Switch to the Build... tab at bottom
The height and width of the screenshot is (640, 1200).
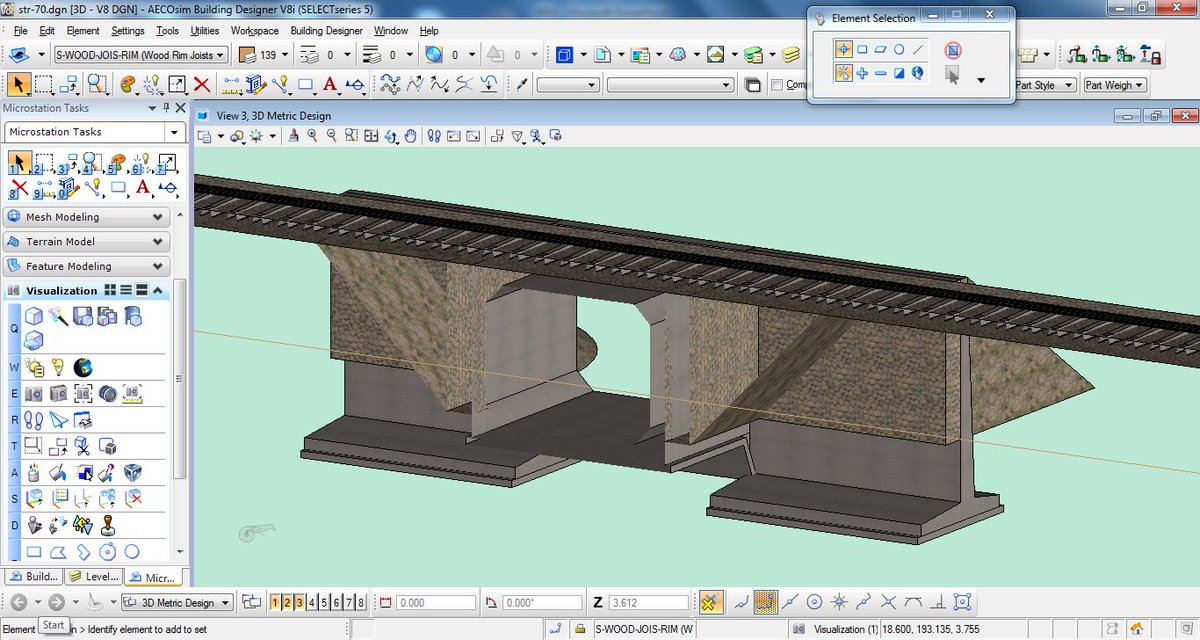click(x=32, y=577)
